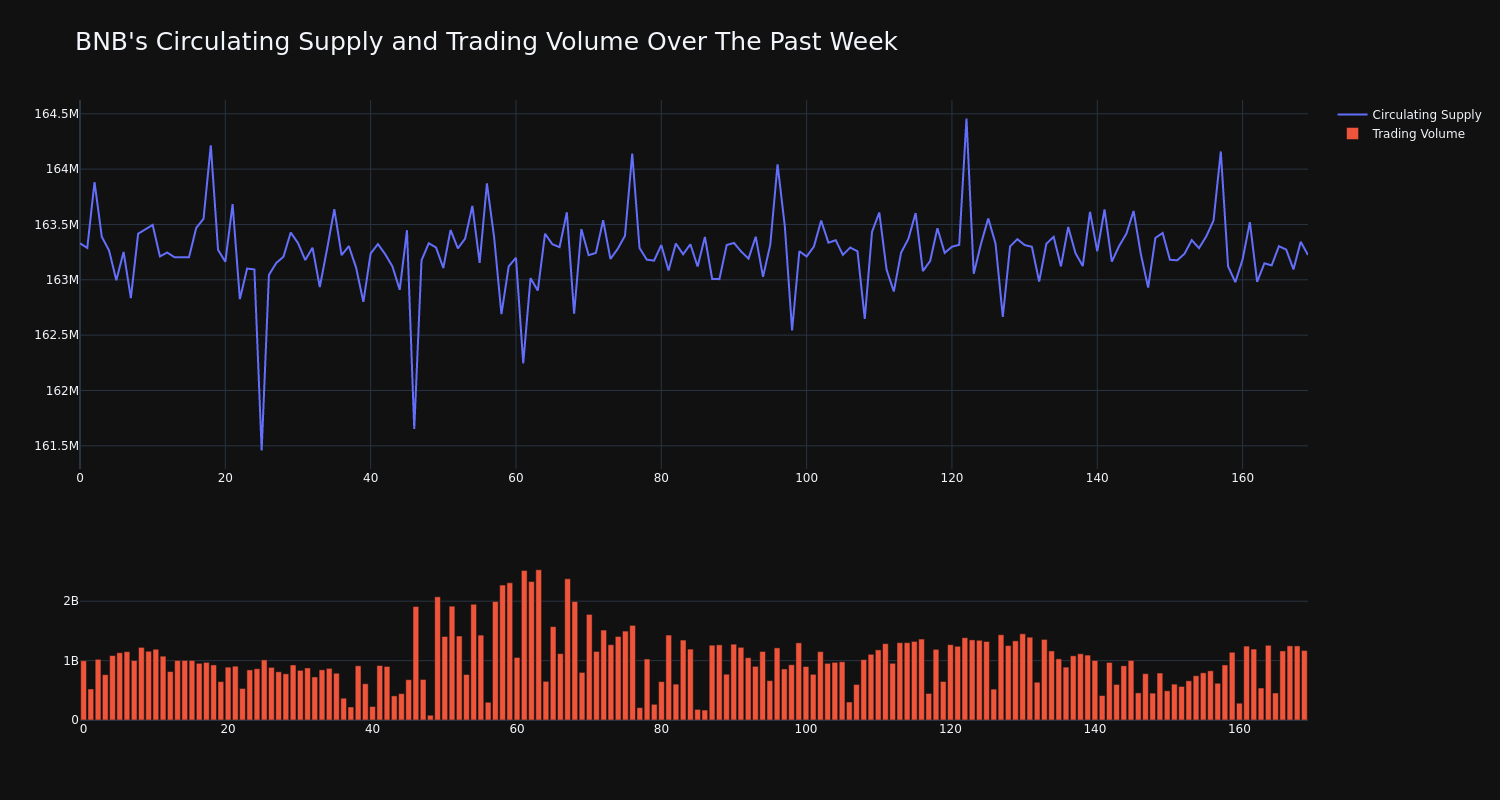The image size is (1500, 800).
Task: Select the 2B label on volume axis
Action: 70,601
